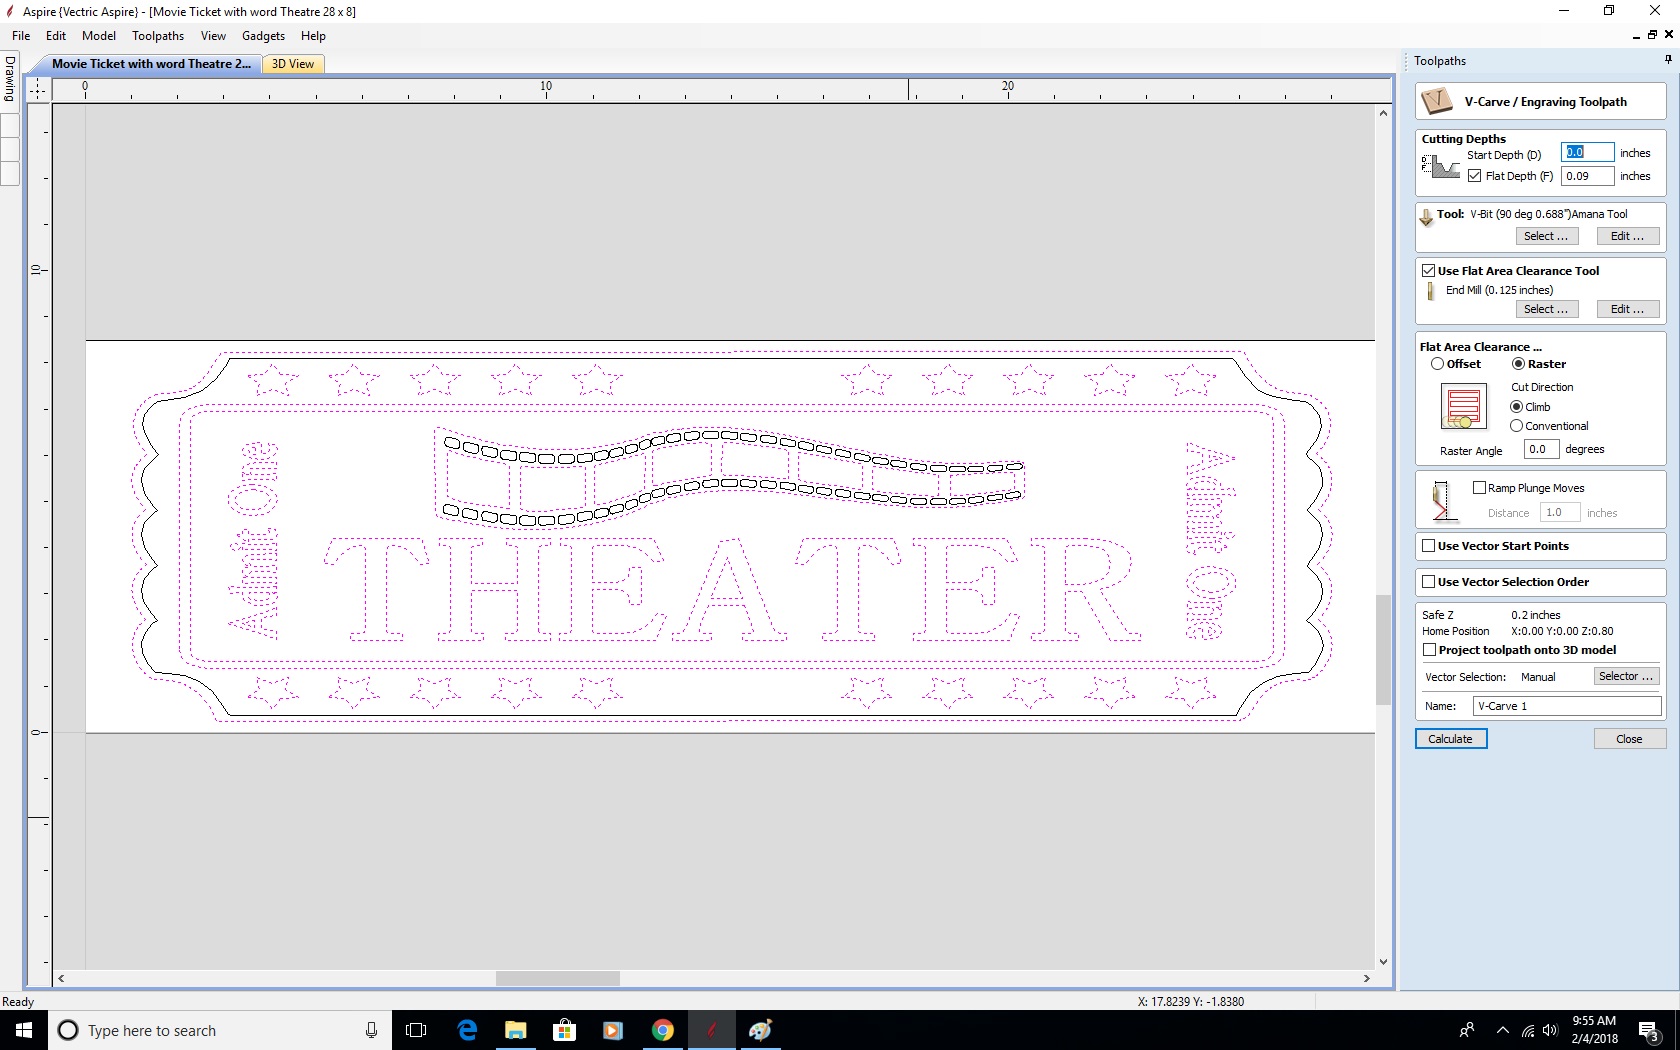Viewport: 1680px width, 1050px height.
Task: Show hidden system tray icons chevron
Action: (x=1502, y=1031)
